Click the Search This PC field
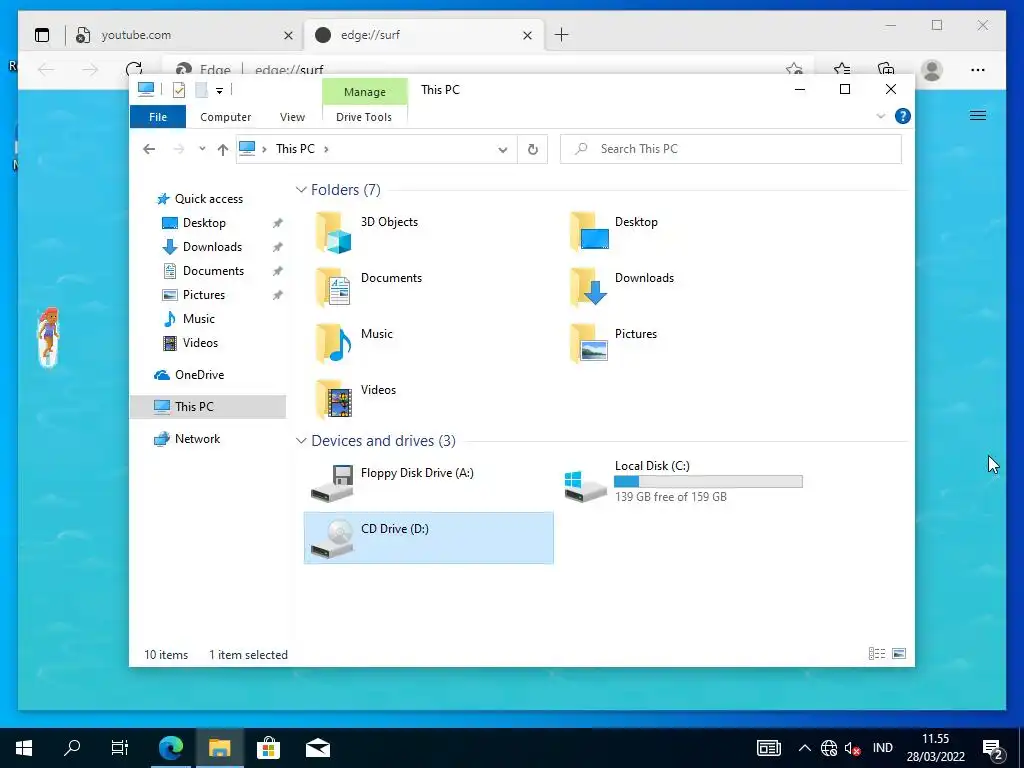1024x768 pixels. [x=731, y=149]
